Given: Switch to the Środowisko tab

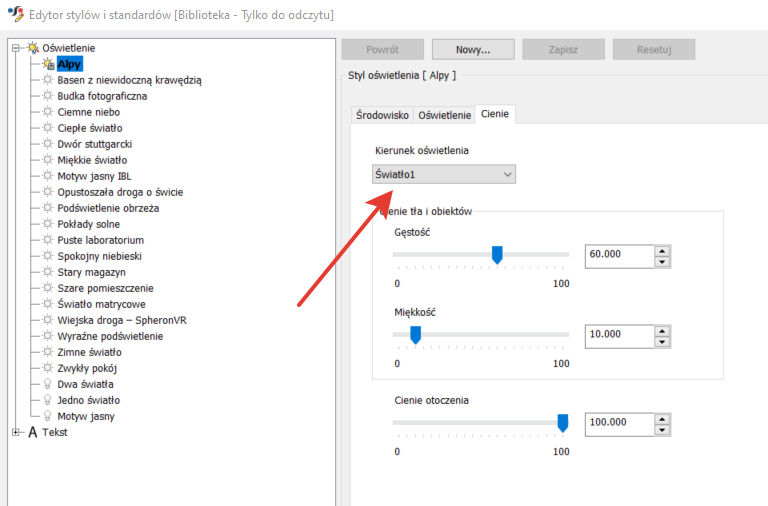Looking at the screenshot, I should (382, 115).
